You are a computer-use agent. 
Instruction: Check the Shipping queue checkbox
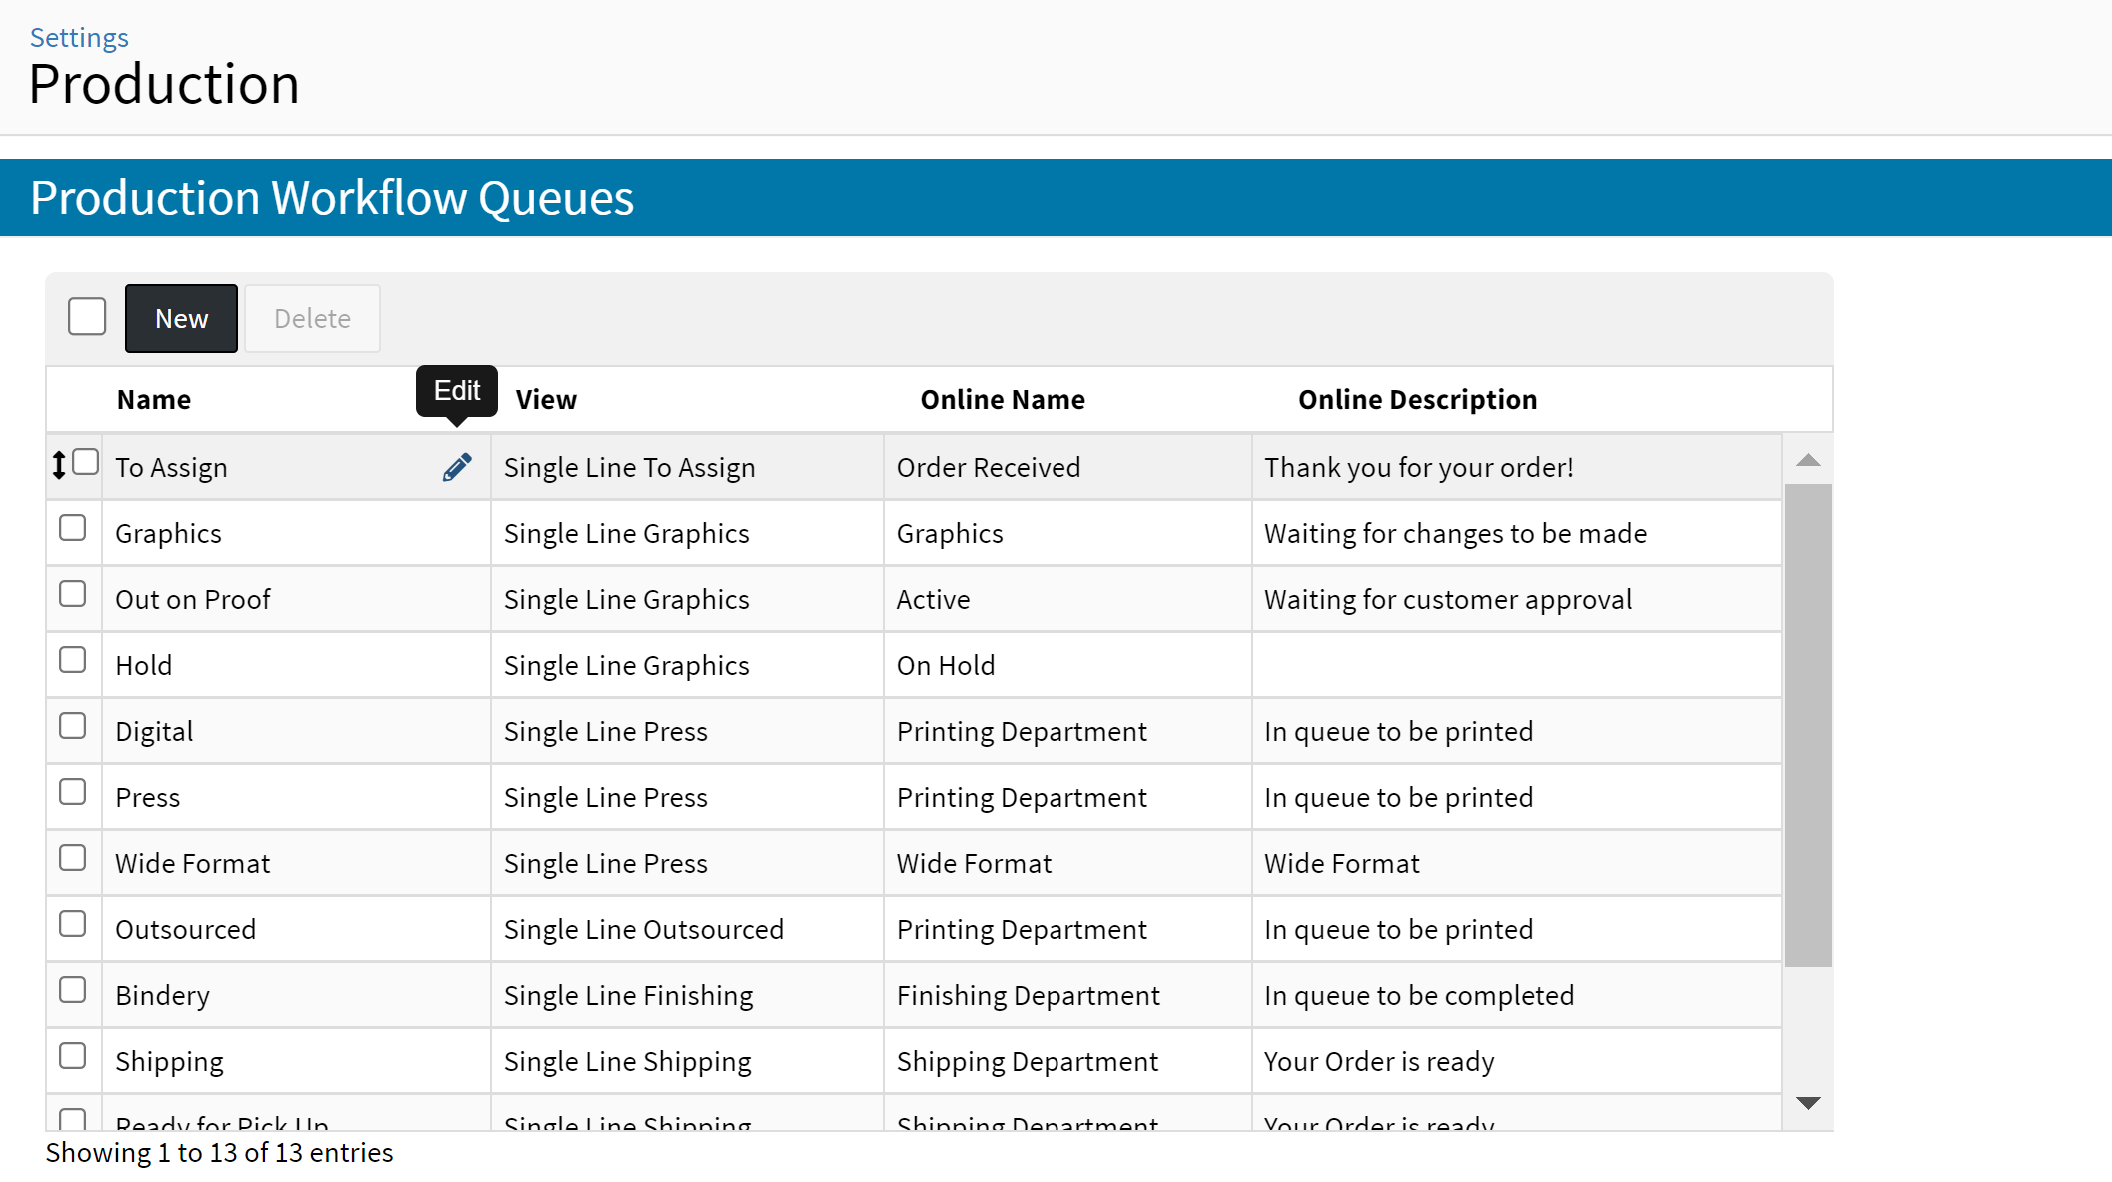73,1056
